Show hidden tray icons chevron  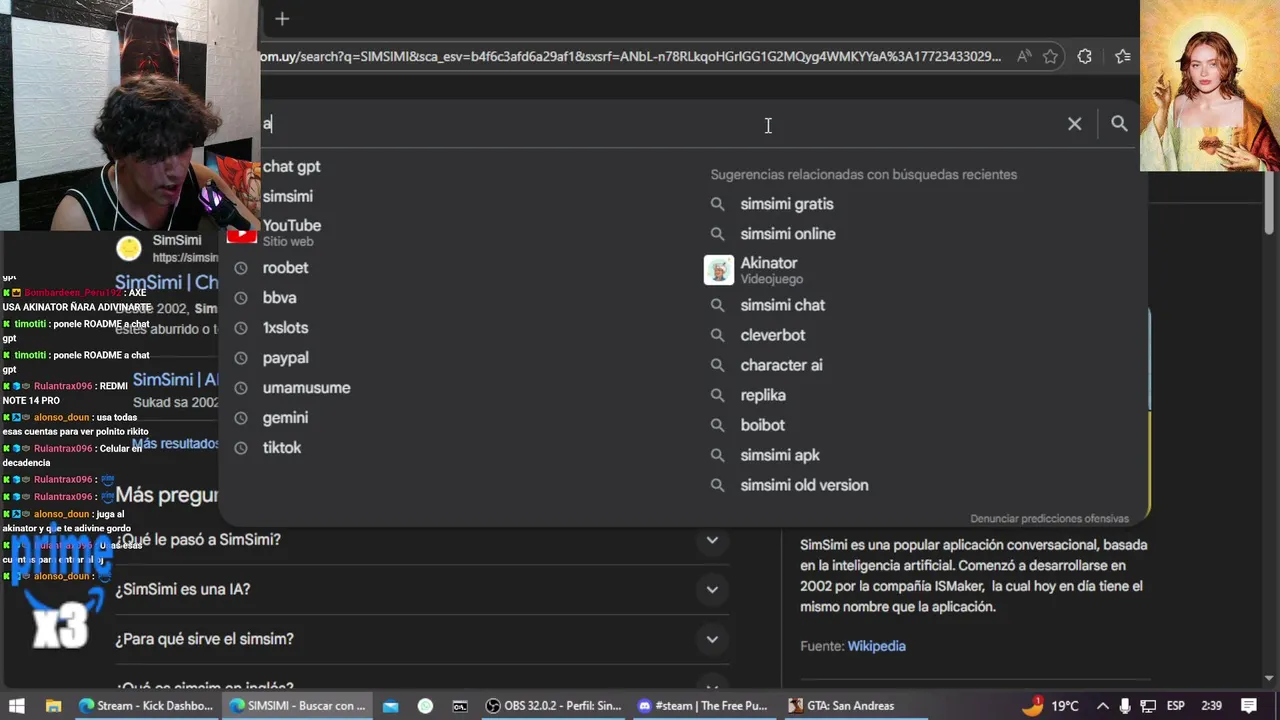pos(1103,706)
